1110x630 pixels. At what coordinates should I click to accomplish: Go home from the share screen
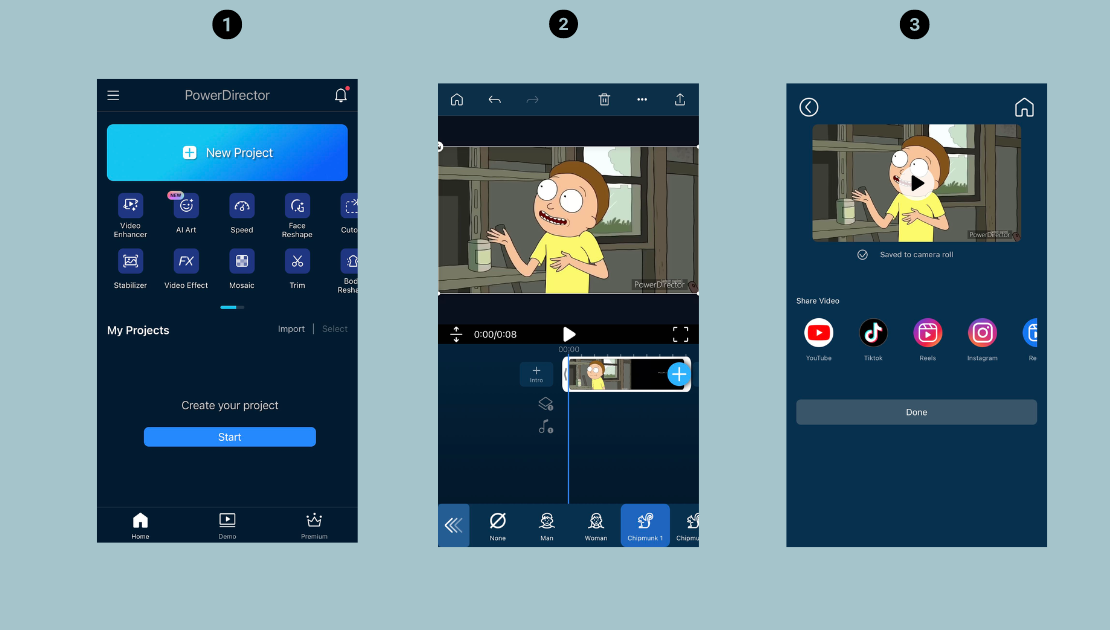1024,107
